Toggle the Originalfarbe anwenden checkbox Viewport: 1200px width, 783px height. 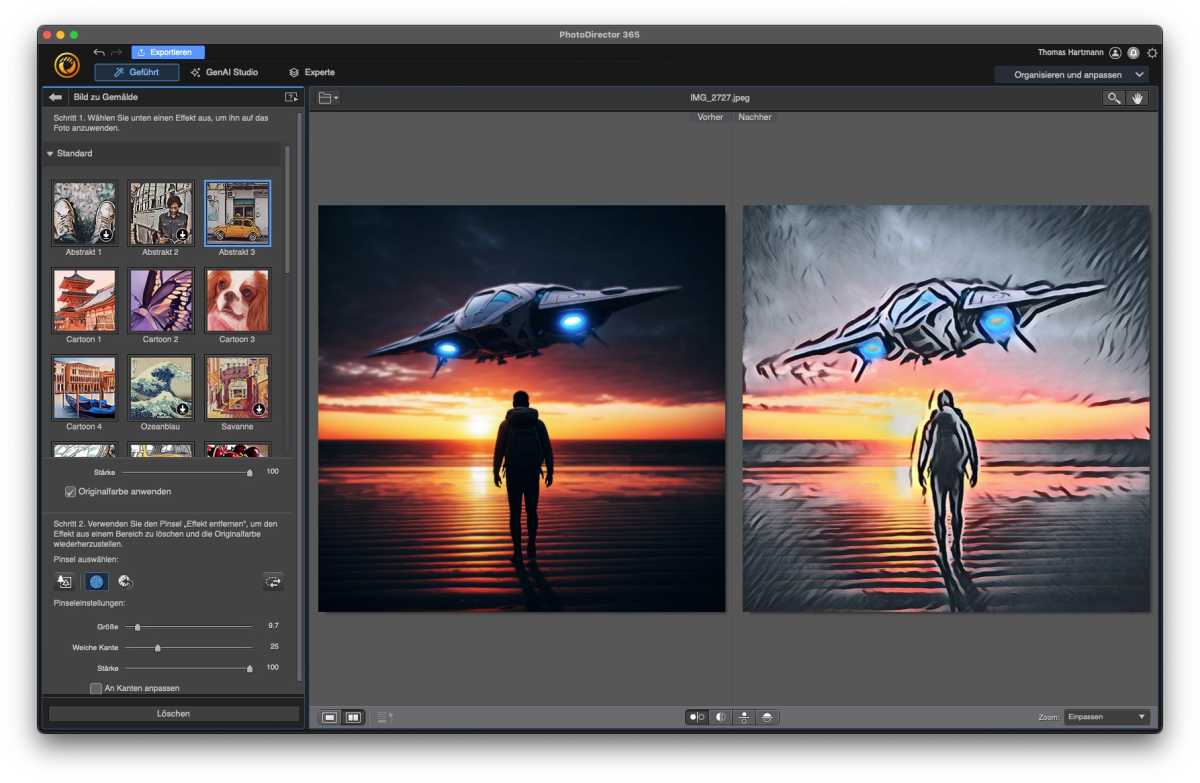point(70,492)
